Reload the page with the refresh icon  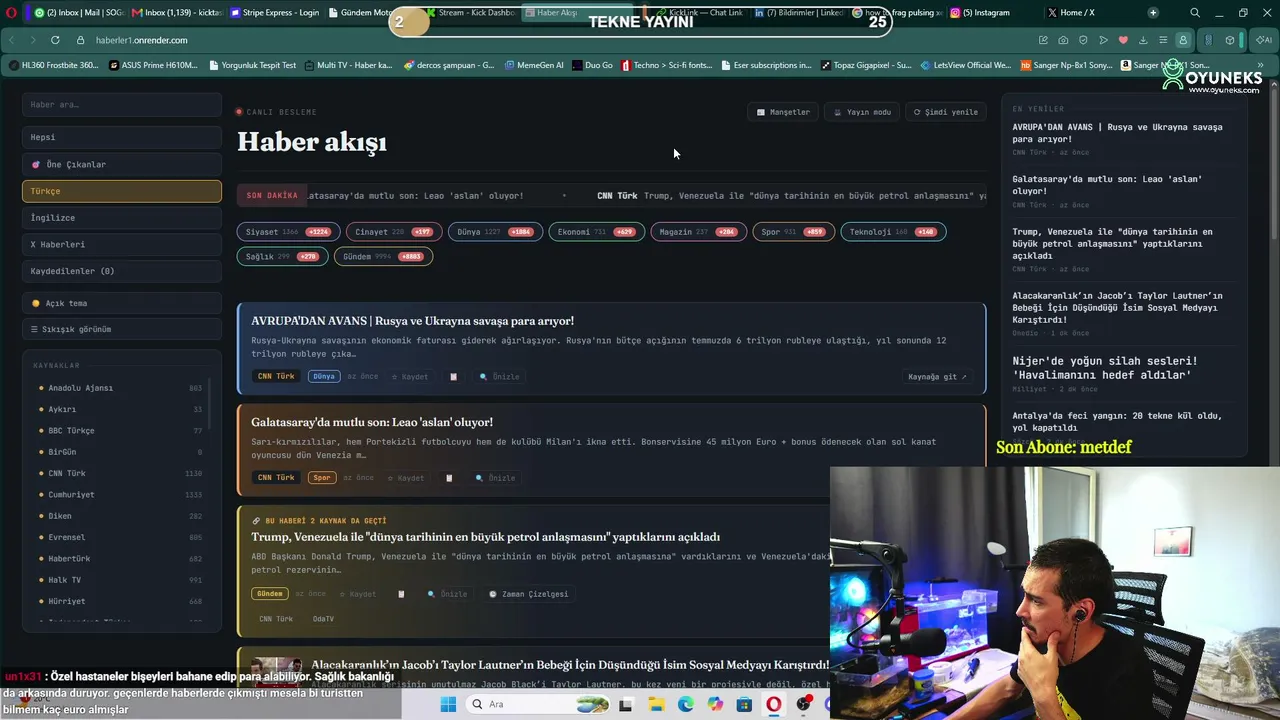54,40
